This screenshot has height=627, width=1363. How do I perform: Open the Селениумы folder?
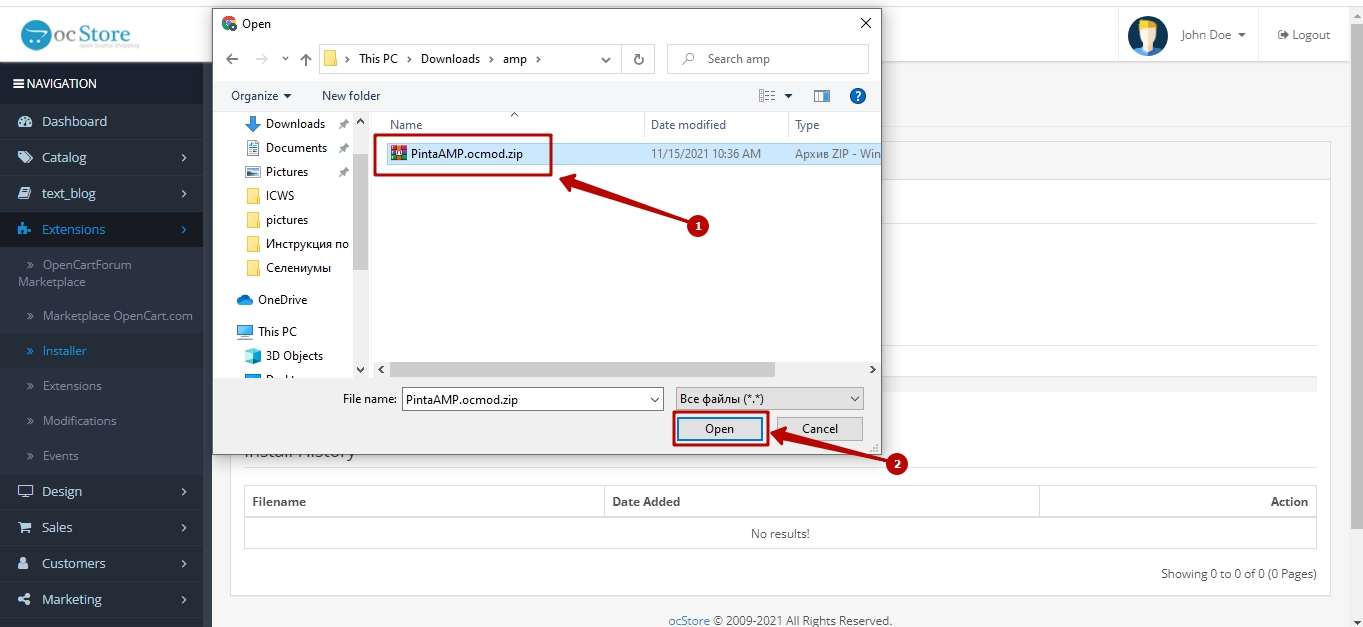(298, 268)
